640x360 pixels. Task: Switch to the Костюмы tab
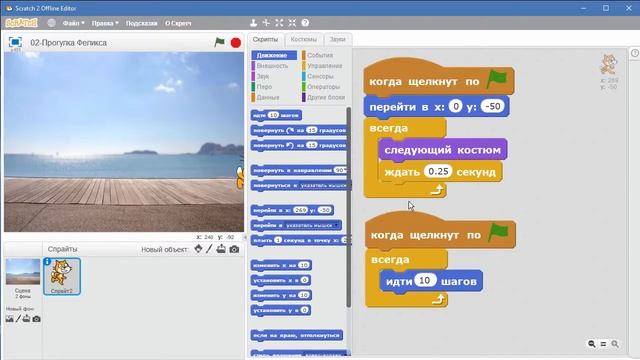[x=304, y=40]
